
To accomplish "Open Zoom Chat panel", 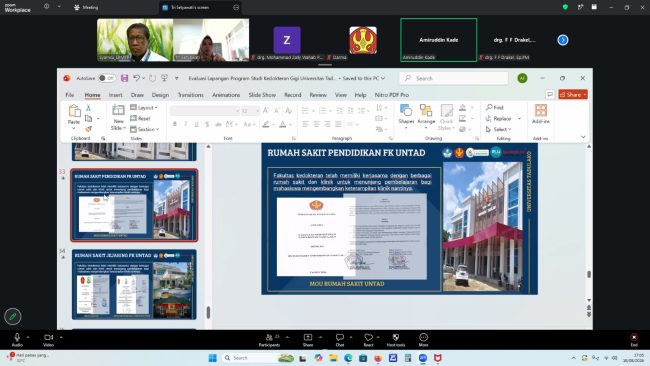I will [x=340, y=340].
